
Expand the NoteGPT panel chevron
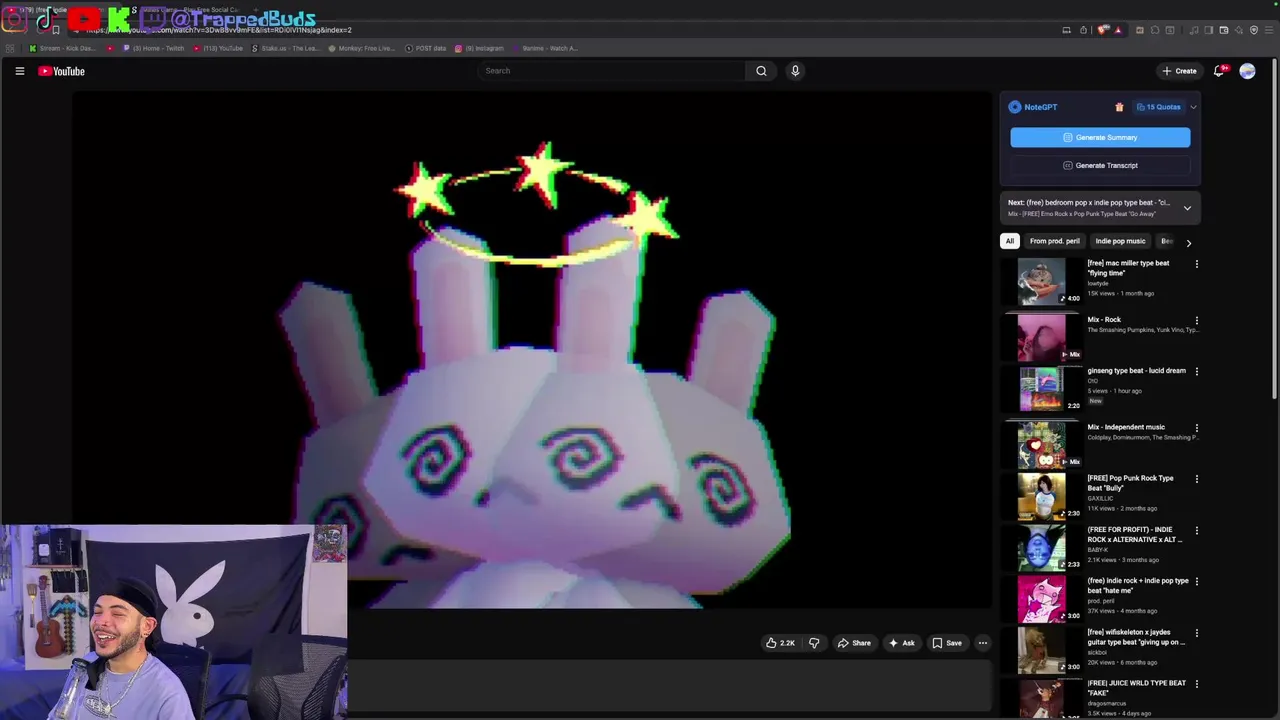tap(1193, 107)
